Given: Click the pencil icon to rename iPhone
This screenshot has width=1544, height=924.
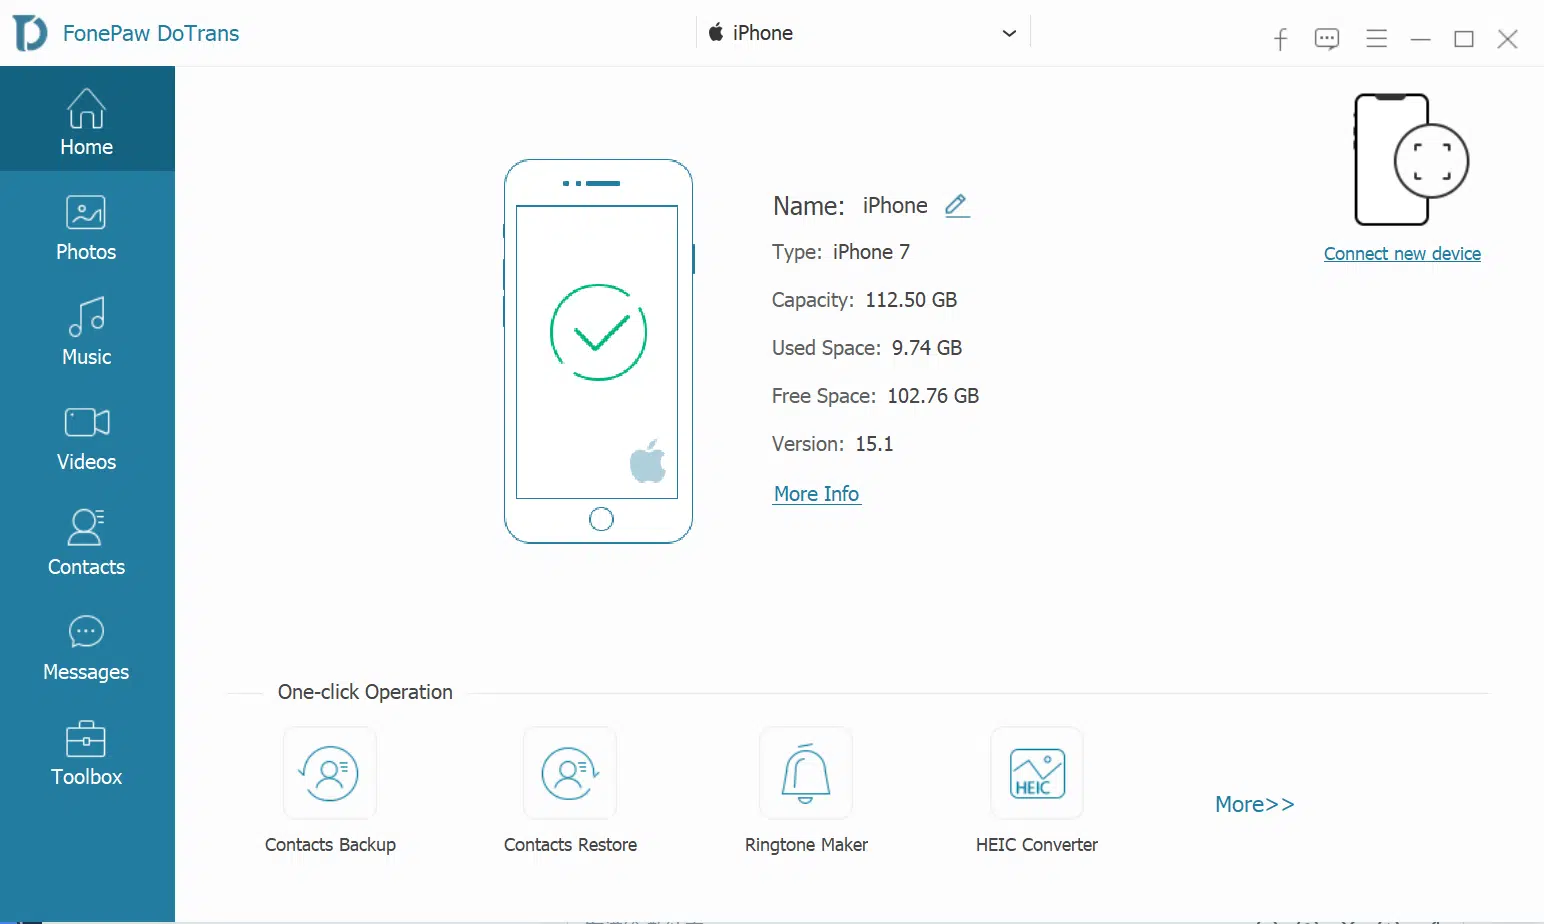Looking at the screenshot, I should coord(957,205).
